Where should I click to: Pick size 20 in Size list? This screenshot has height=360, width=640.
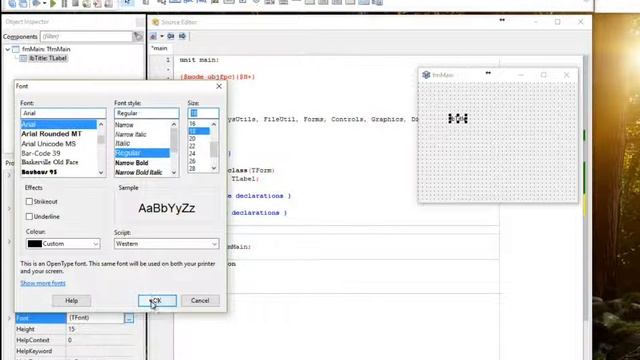192,139
